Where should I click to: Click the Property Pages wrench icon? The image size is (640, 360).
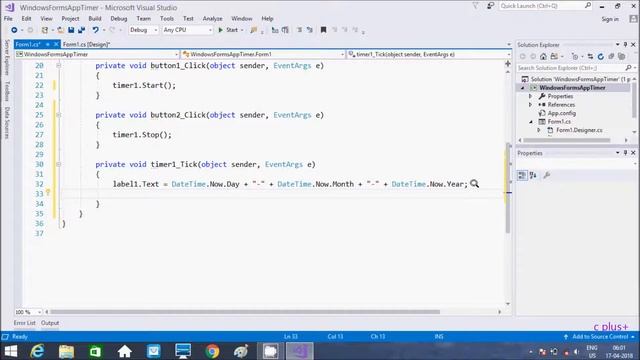547,176
